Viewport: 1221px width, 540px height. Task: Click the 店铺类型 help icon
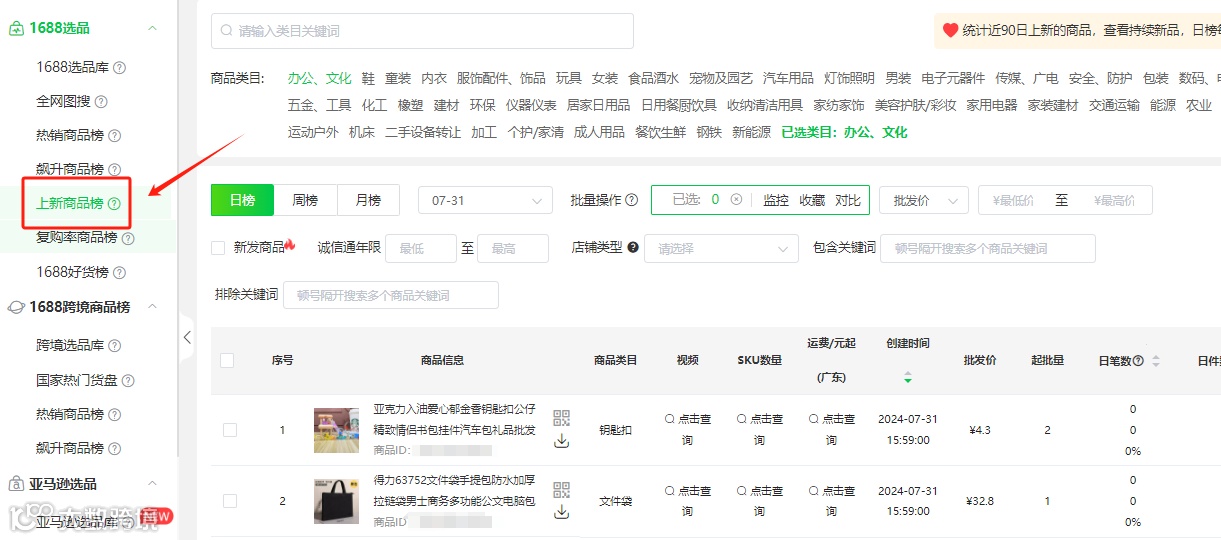(633, 248)
